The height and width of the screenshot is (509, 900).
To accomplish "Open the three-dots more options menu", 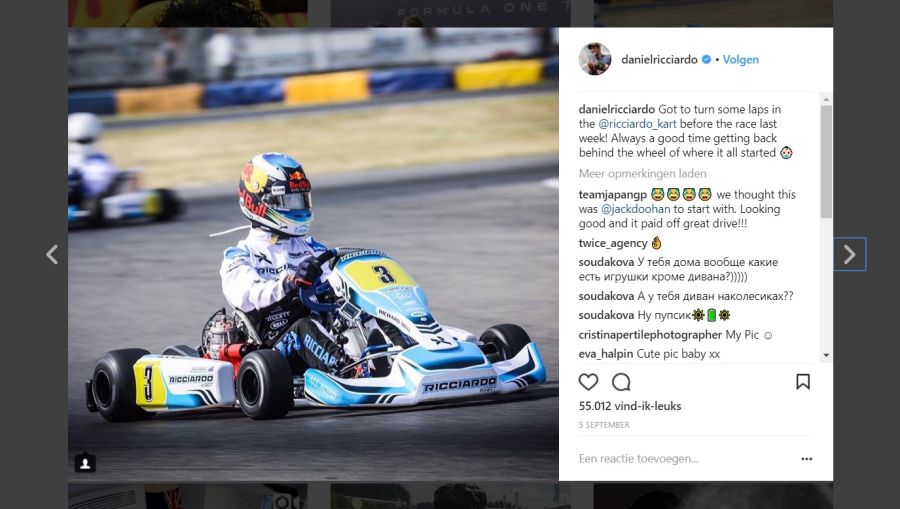I will (x=806, y=459).
